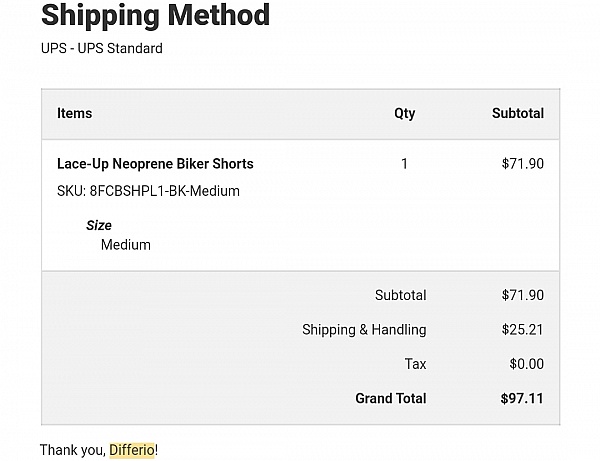
Task: Click the shipping cost $25.21
Action: (523, 330)
